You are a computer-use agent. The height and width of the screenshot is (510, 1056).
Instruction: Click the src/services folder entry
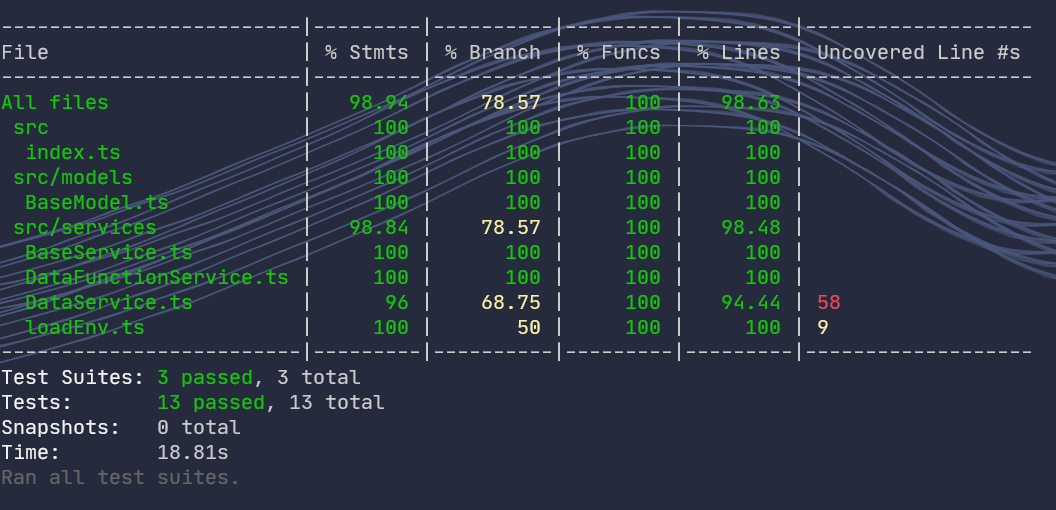85,227
